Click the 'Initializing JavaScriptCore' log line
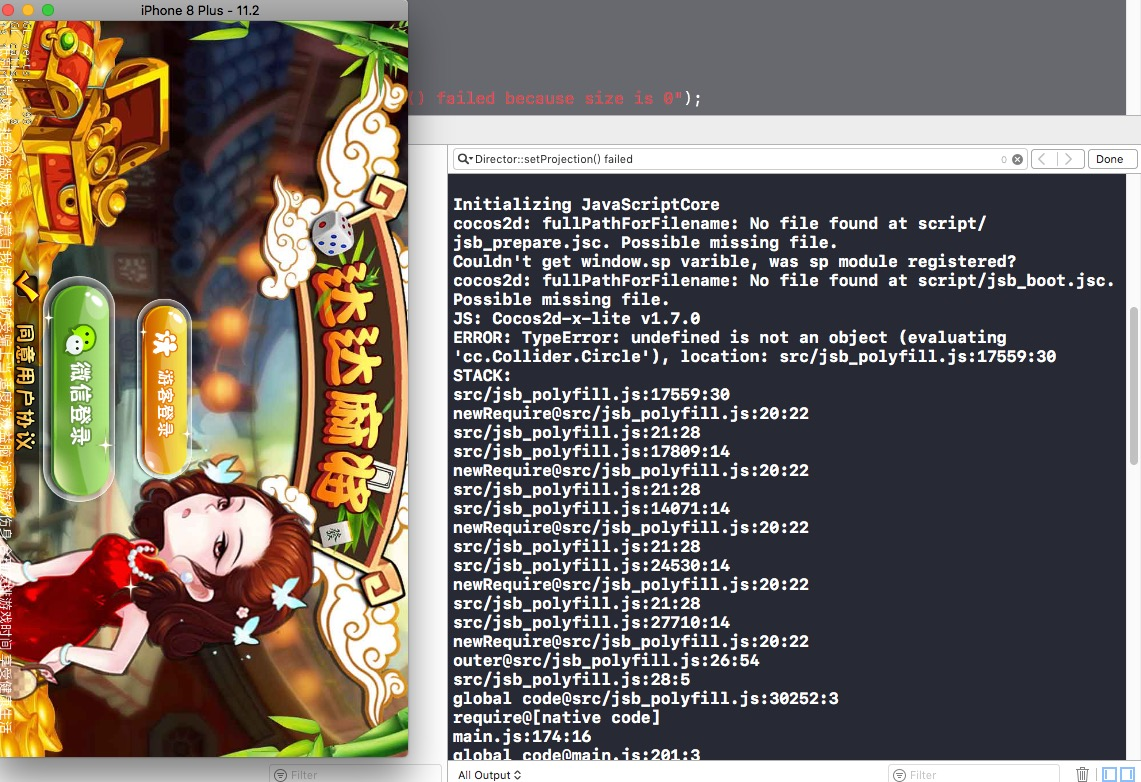The width and height of the screenshot is (1141, 782). tap(586, 204)
